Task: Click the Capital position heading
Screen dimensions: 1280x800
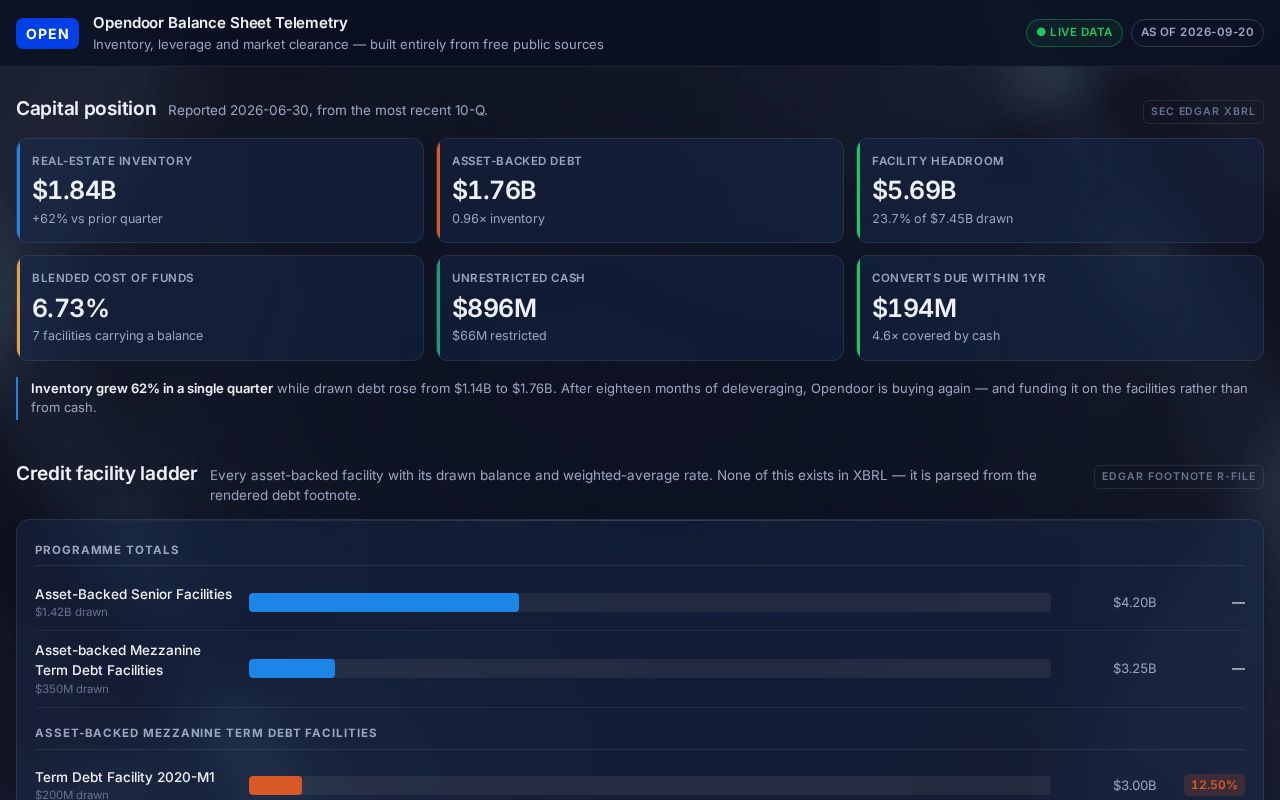Action: (86, 109)
